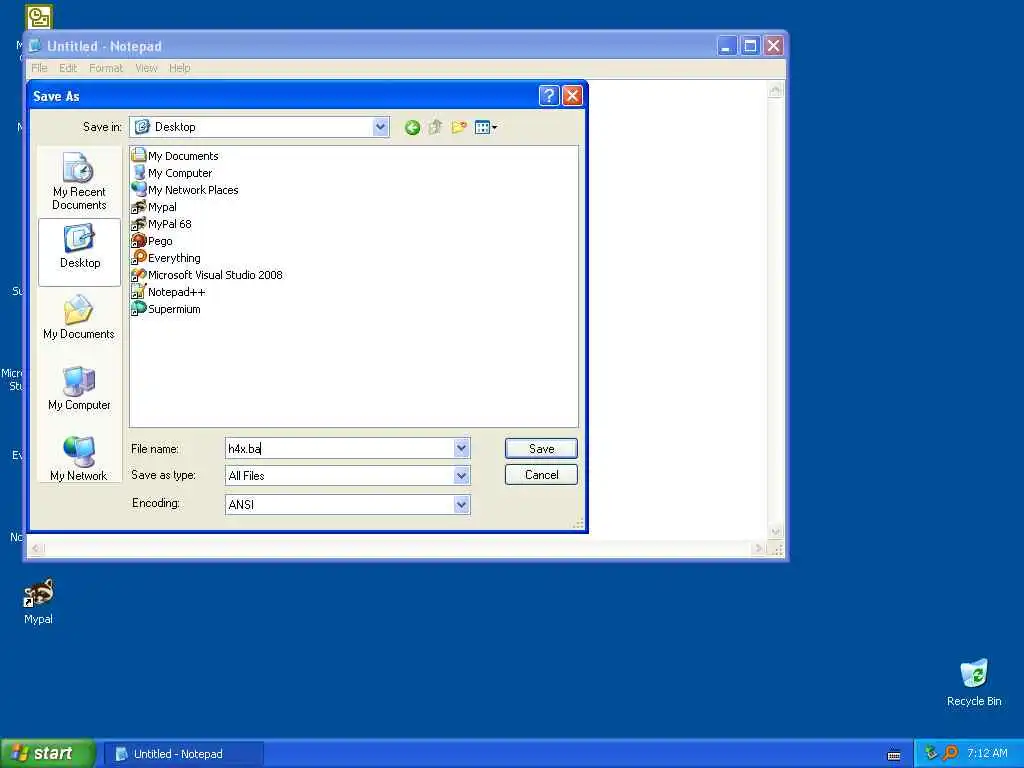Select the Mypal desktop icon
1024x768 pixels.
point(39,602)
